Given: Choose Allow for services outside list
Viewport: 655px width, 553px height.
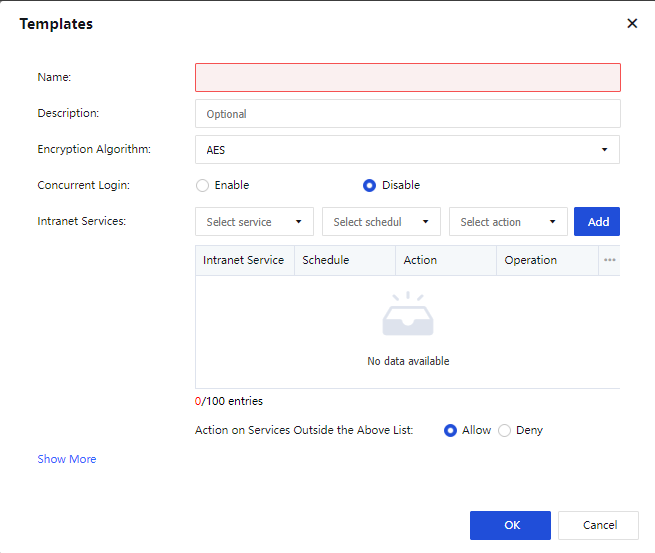Looking at the screenshot, I should 450,430.
